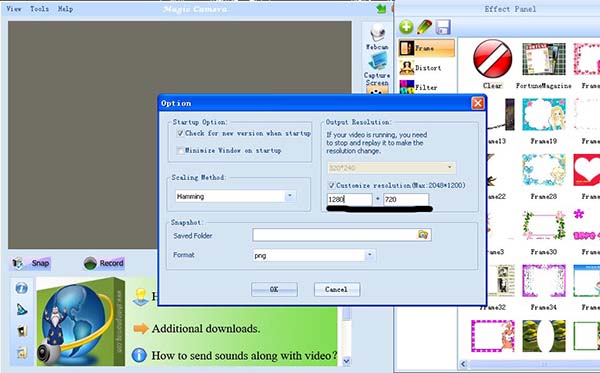Choose the green landscape oval frame thumbnail
The image size is (600, 373).
tap(544, 336)
